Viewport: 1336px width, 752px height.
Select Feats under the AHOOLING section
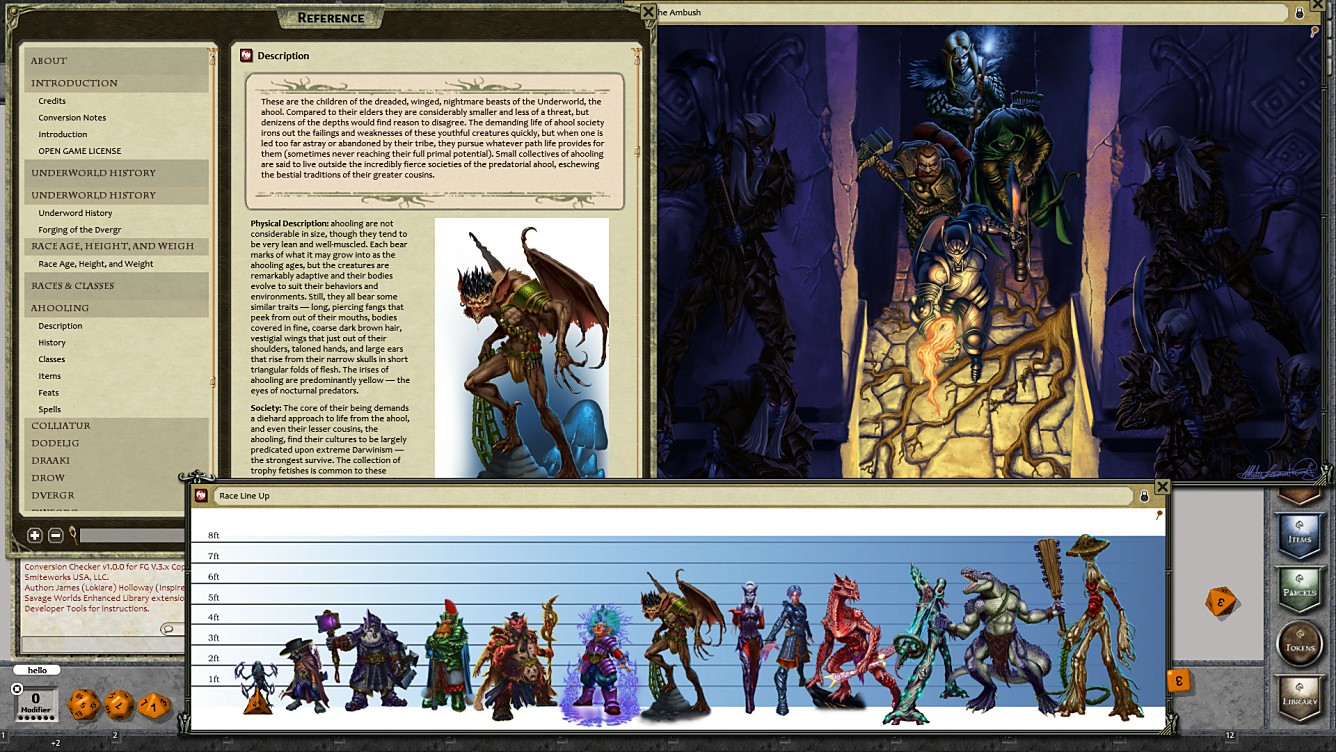click(51, 392)
